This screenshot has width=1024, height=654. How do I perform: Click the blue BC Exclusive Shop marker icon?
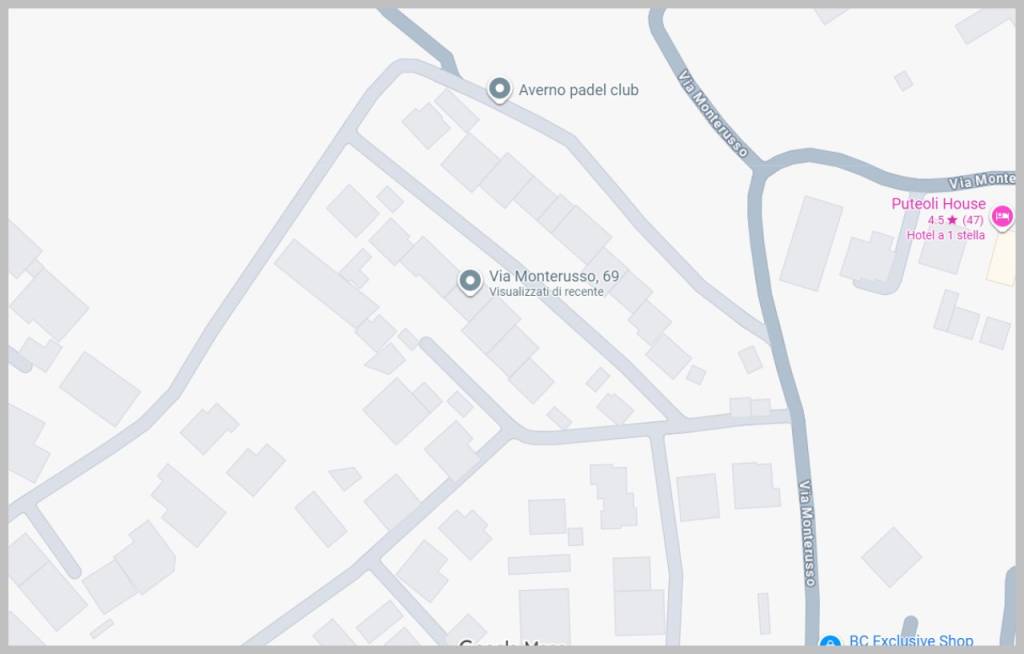[829, 642]
